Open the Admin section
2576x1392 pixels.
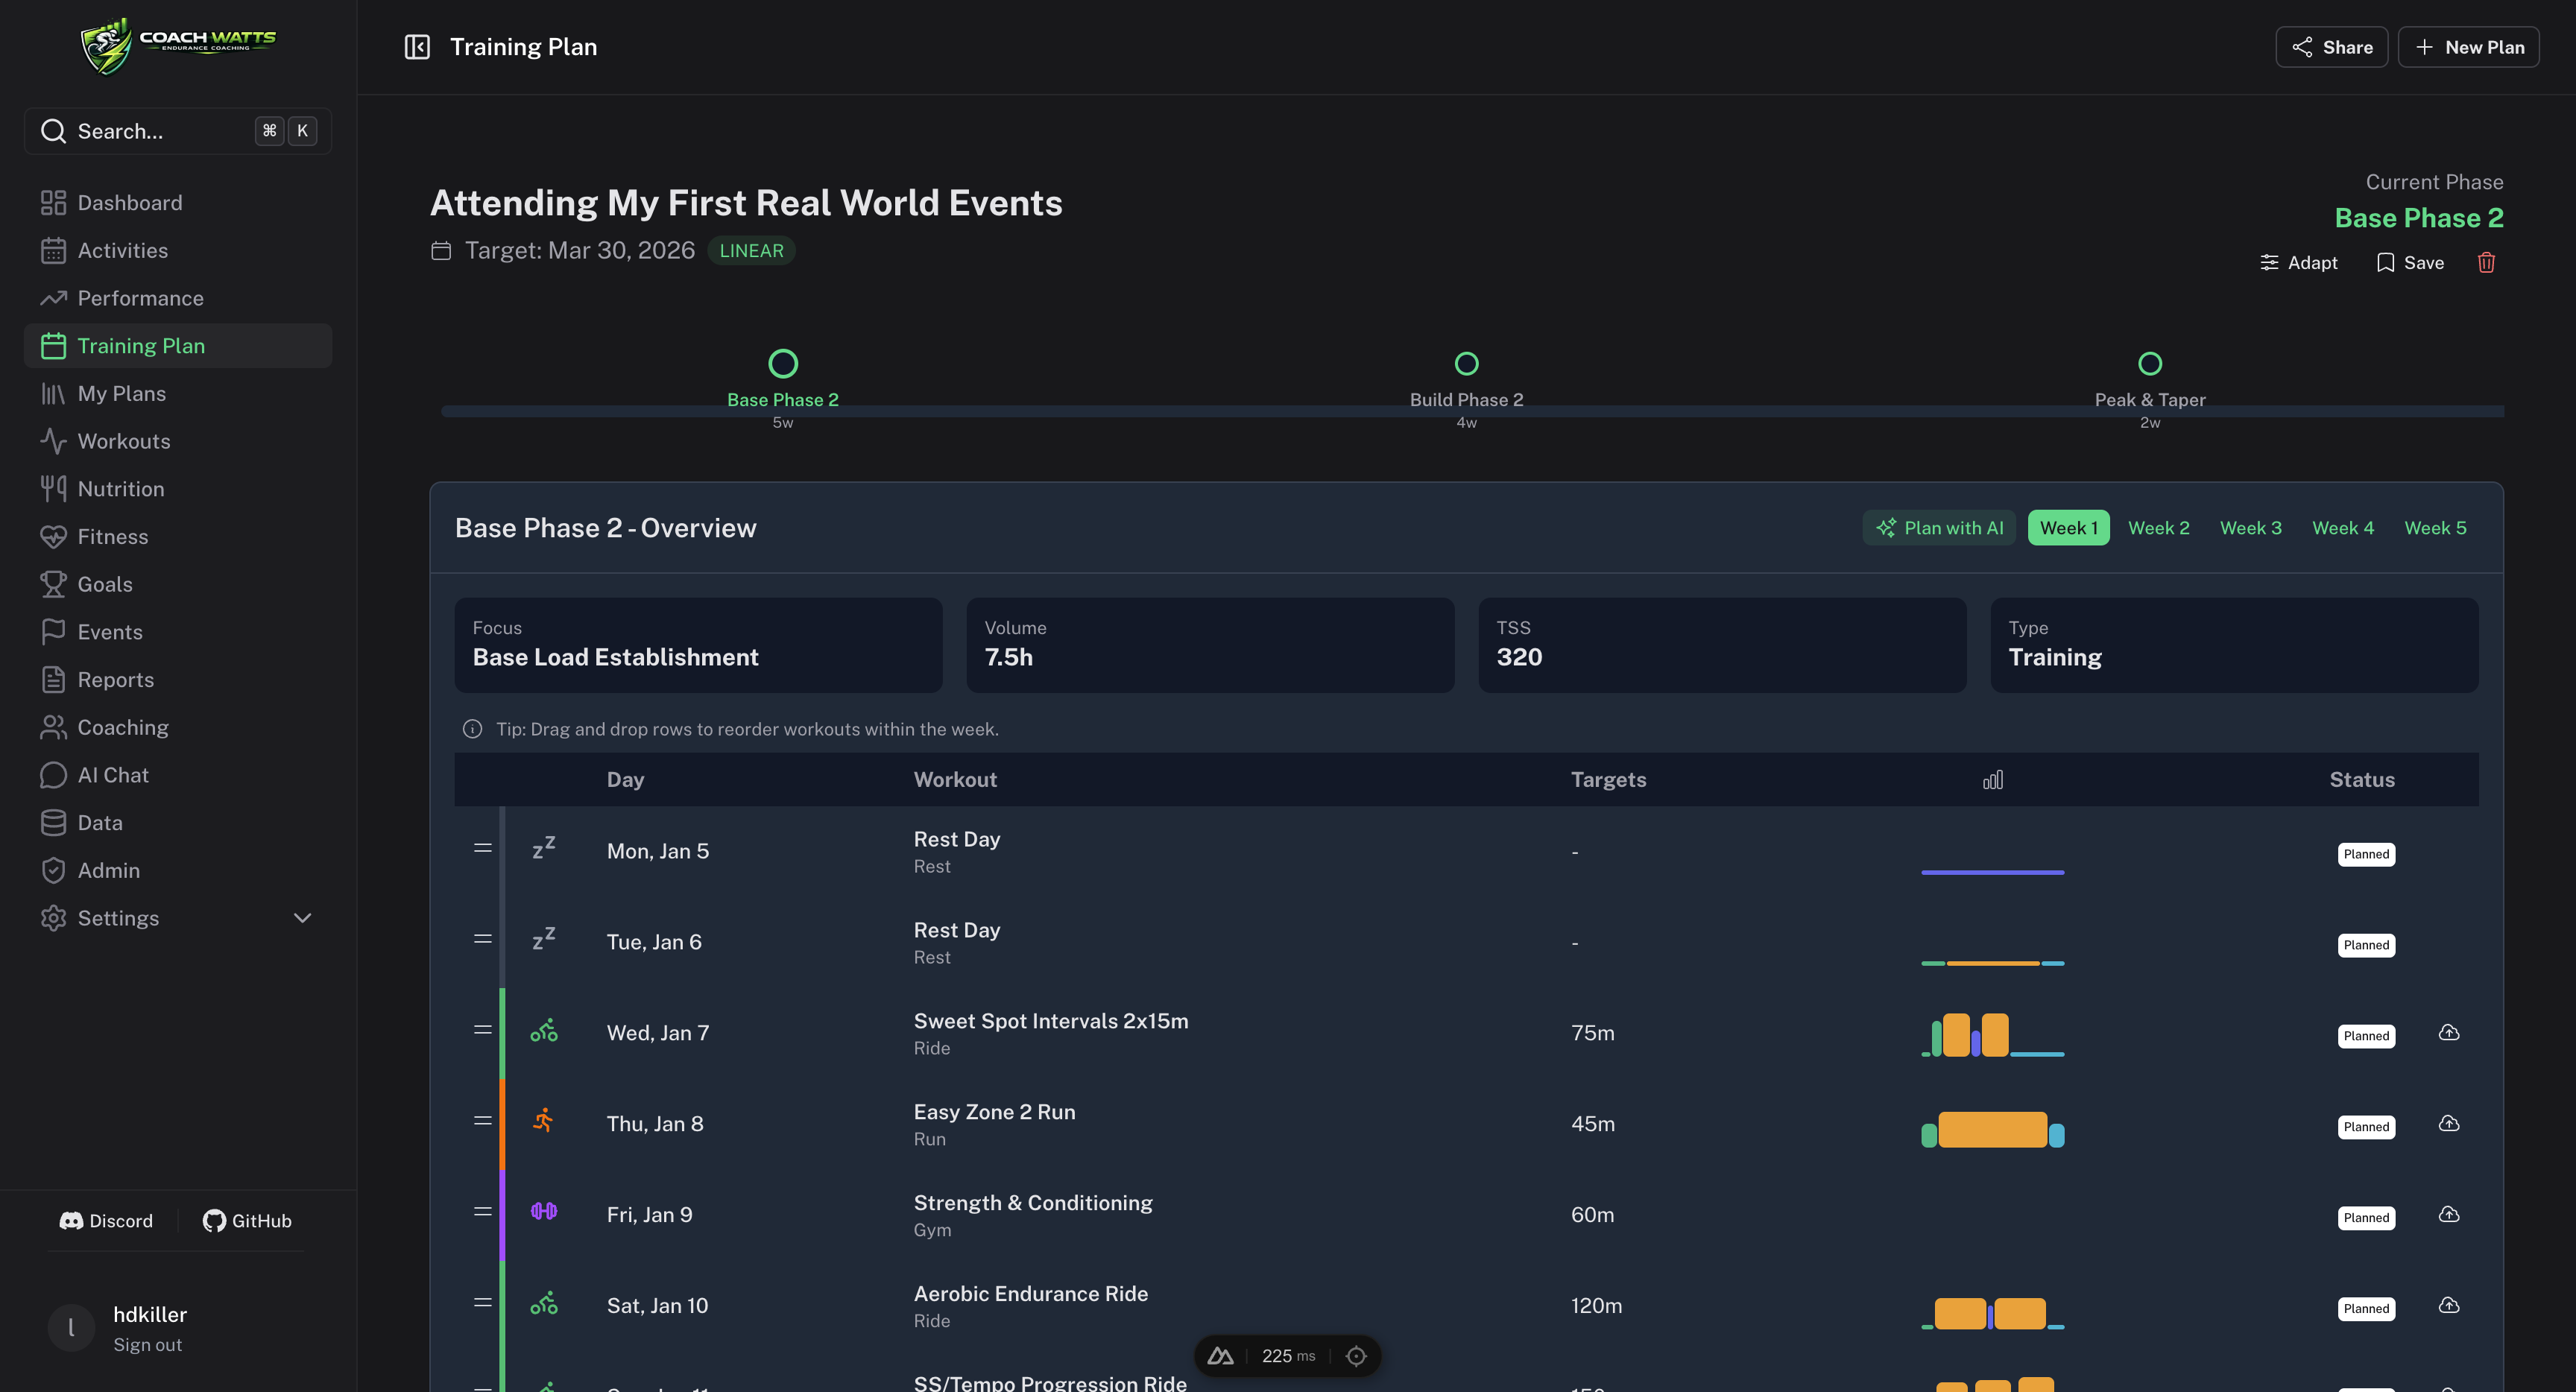pyautogui.click(x=178, y=871)
